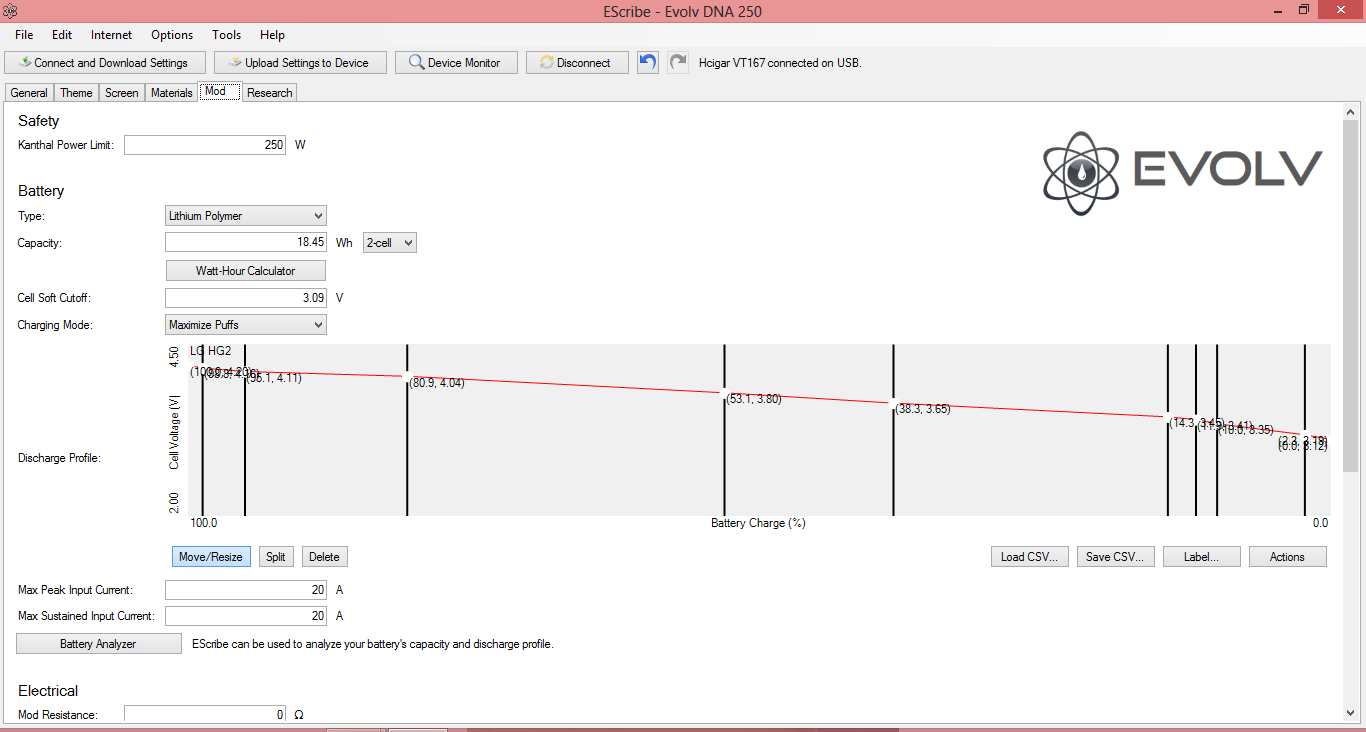The height and width of the screenshot is (732, 1366).
Task: Open the Charging Mode dropdown
Action: tap(245, 325)
